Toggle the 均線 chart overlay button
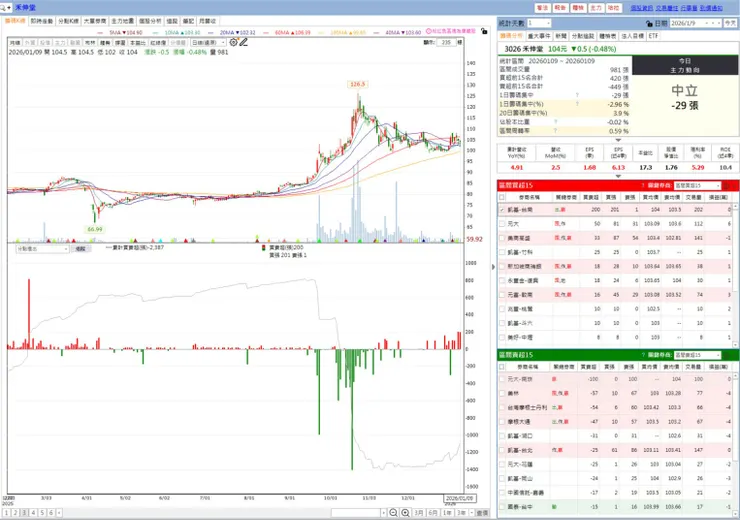Image resolution: width=740 pixels, height=520 pixels. click(15, 42)
